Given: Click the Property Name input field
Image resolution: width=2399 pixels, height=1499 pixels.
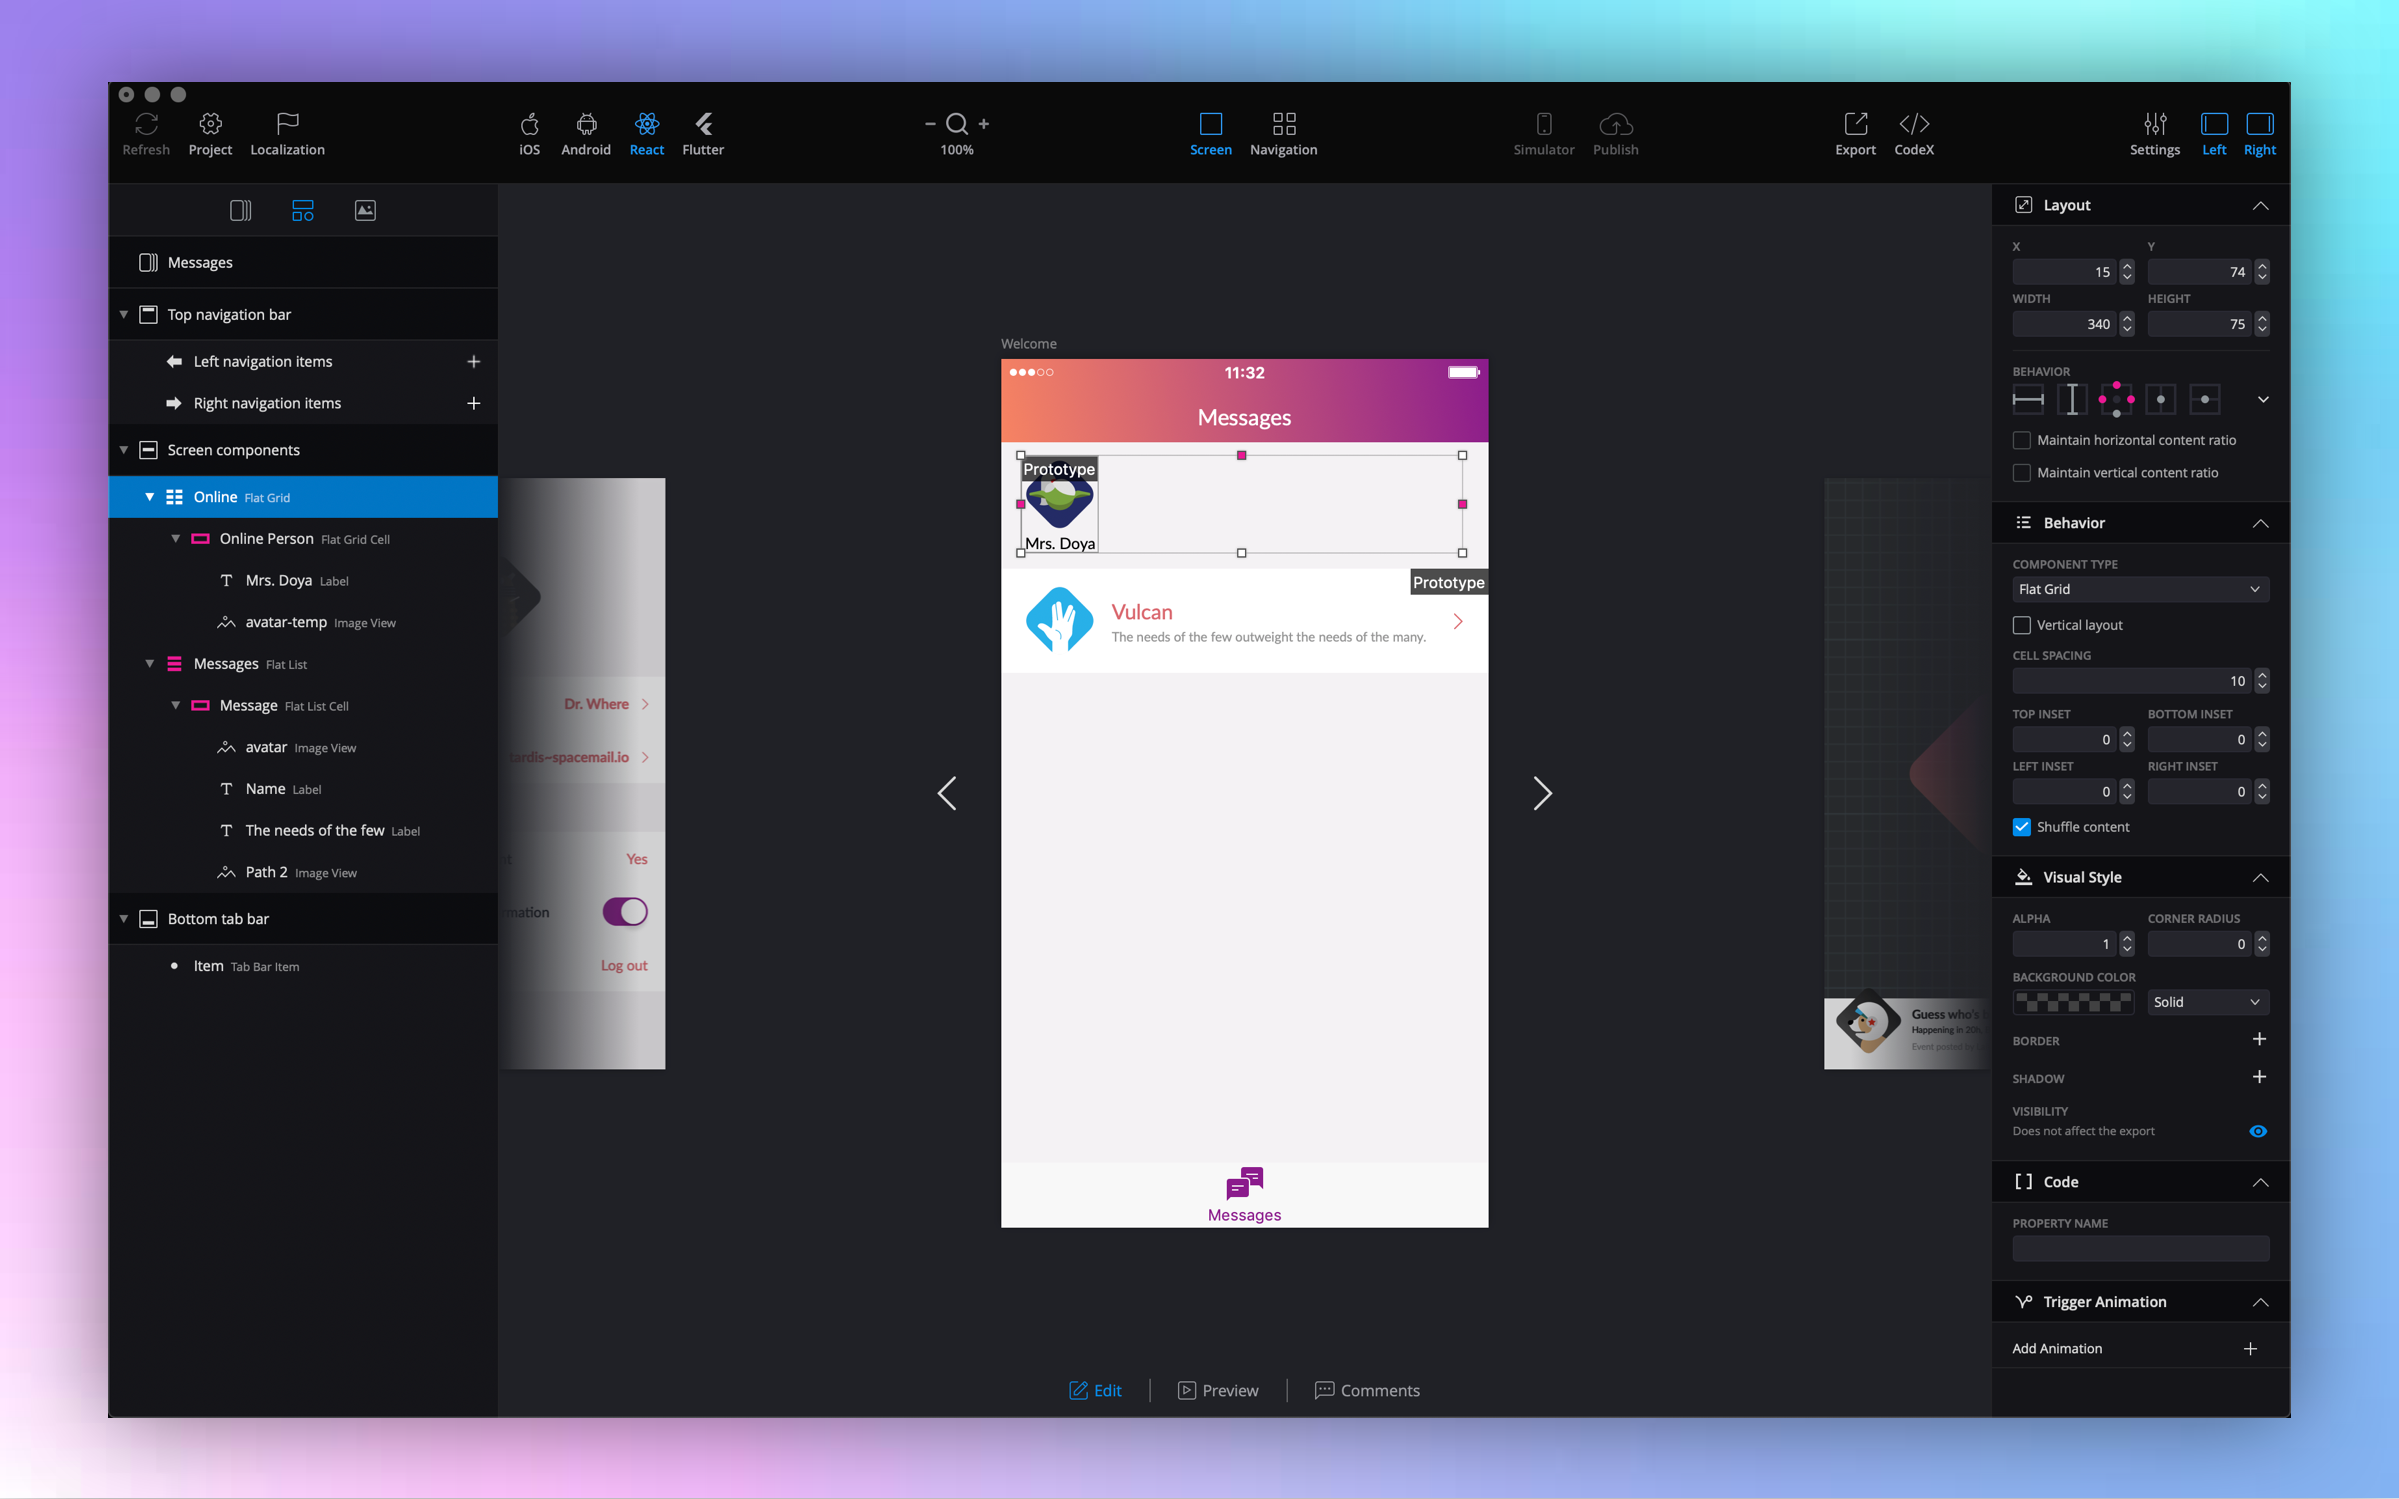Looking at the screenshot, I should pos(2139,1248).
